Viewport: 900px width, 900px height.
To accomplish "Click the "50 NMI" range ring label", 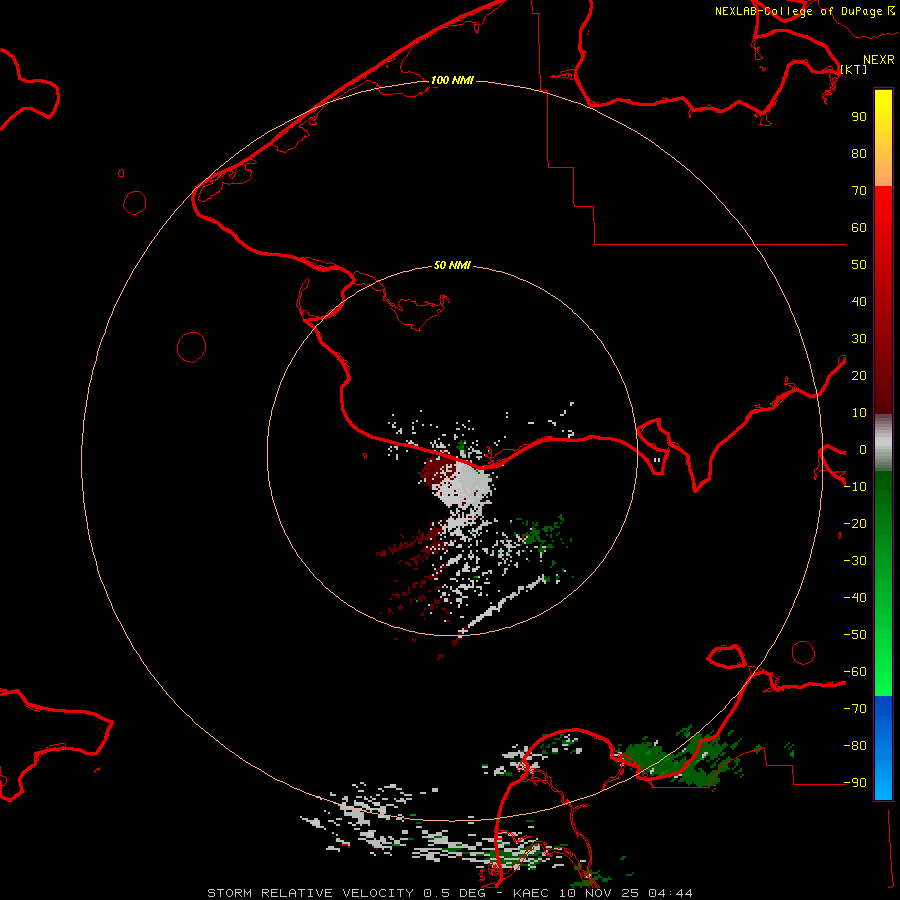I will point(452,265).
